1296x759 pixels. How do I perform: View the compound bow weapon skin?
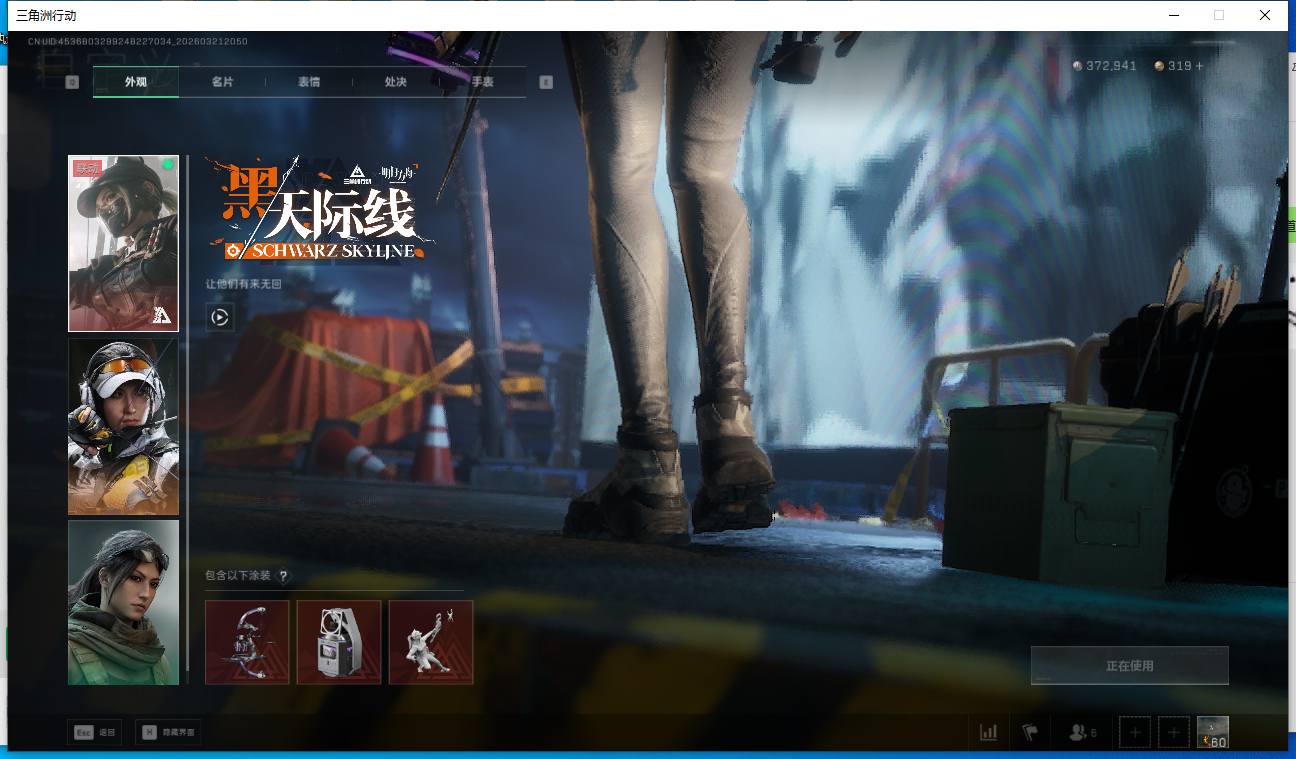click(x=247, y=642)
